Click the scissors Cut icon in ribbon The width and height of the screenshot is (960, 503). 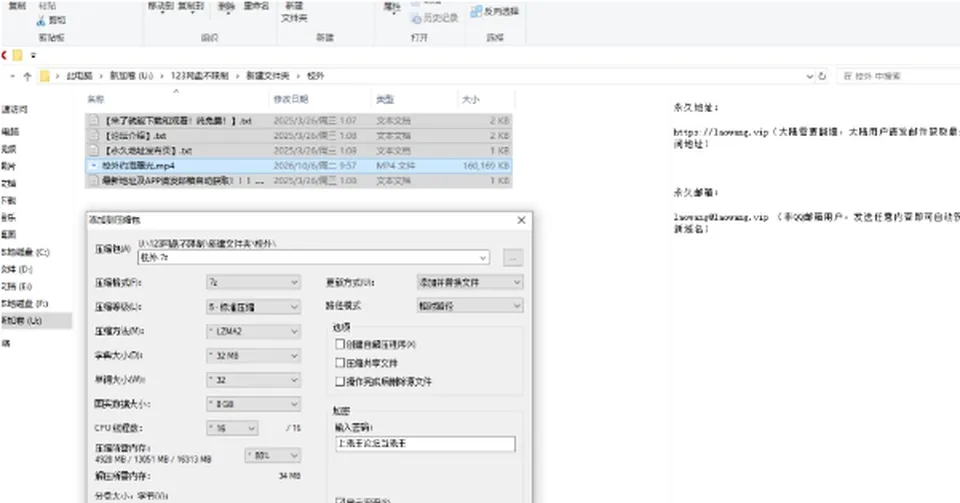click(41, 21)
